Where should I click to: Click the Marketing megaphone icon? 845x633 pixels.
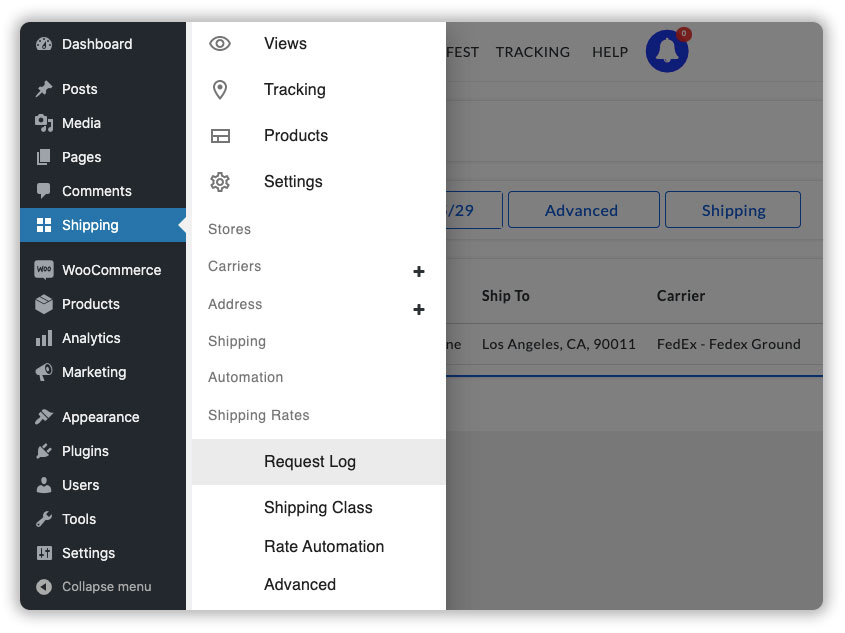point(44,372)
